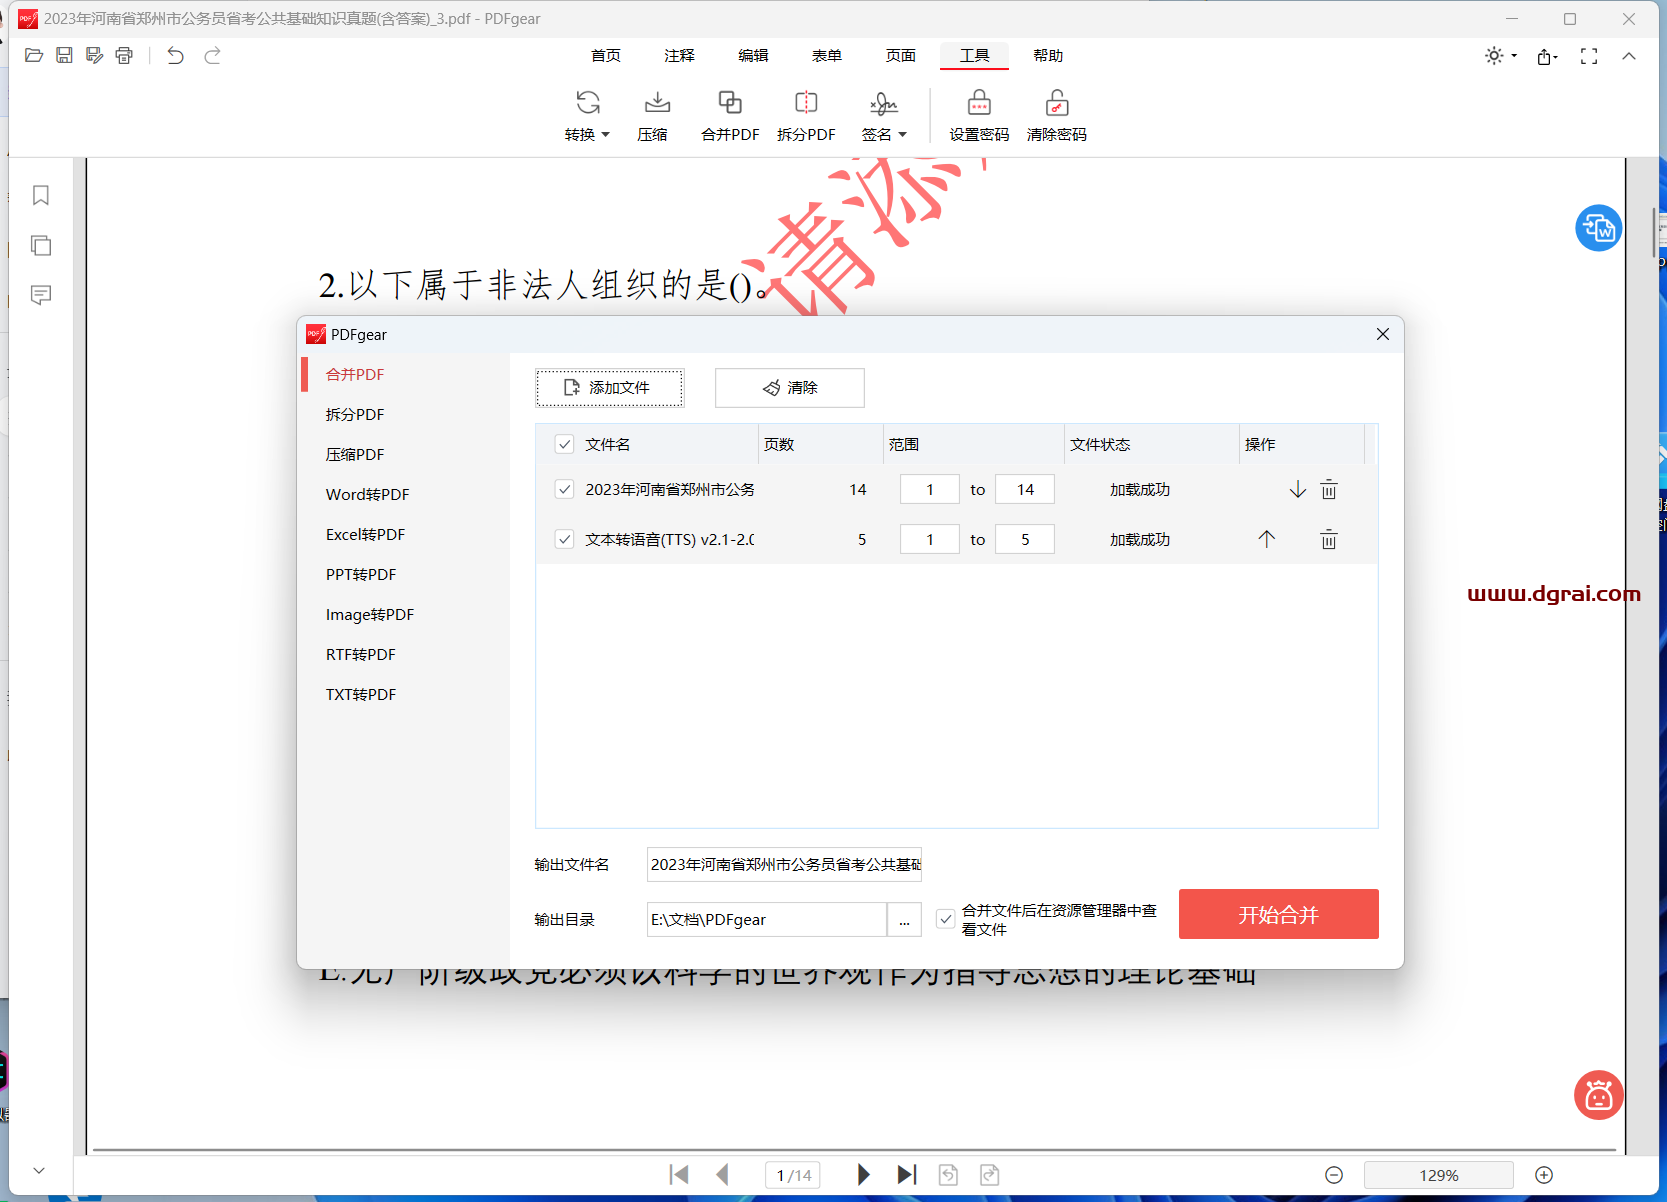The image size is (1667, 1202).
Task: Move first file down with arrow
Action: tap(1298, 489)
